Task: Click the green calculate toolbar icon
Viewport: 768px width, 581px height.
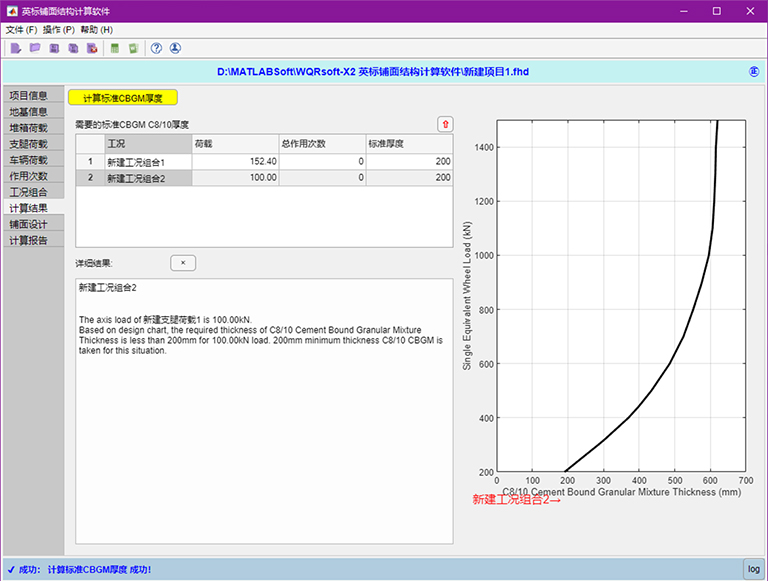Action: [115, 48]
